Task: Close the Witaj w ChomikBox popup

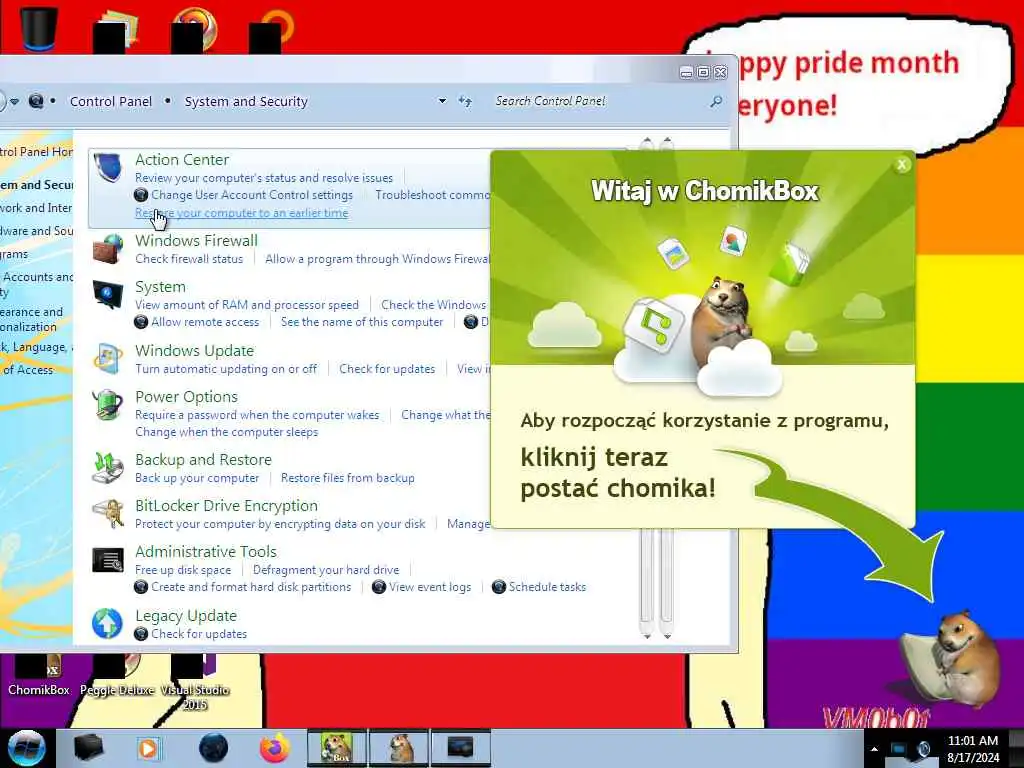Action: (x=902, y=165)
